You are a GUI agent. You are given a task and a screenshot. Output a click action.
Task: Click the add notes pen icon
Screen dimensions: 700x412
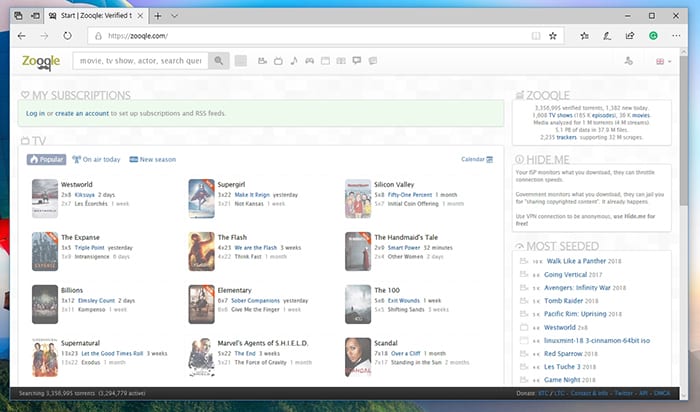pos(607,36)
